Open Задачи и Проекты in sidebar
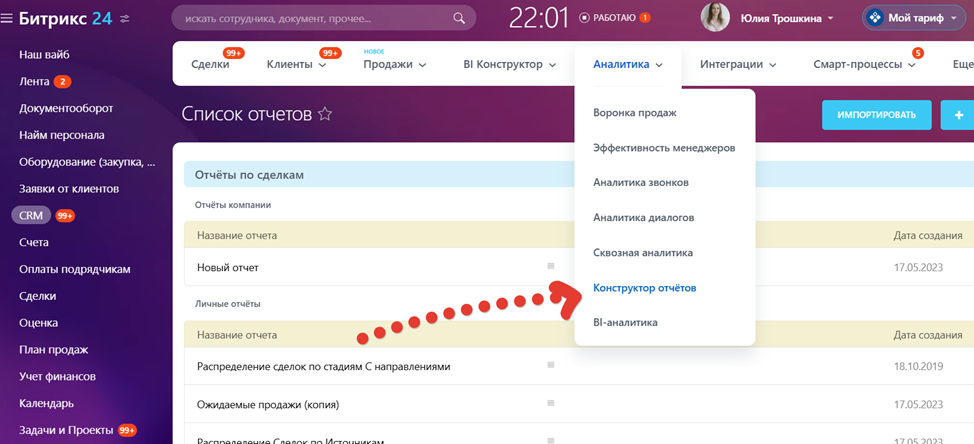Viewport: 974px width, 444px height. tap(66, 430)
